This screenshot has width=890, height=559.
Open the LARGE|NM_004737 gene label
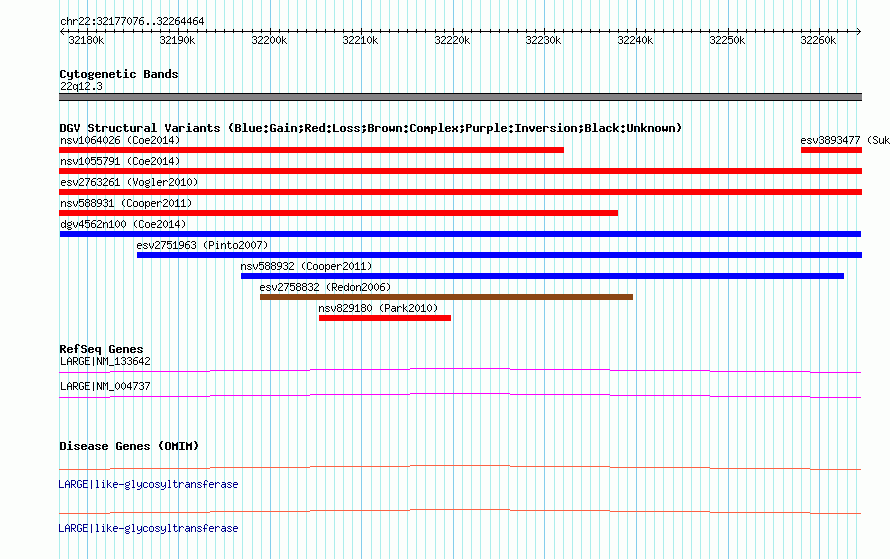point(105,386)
